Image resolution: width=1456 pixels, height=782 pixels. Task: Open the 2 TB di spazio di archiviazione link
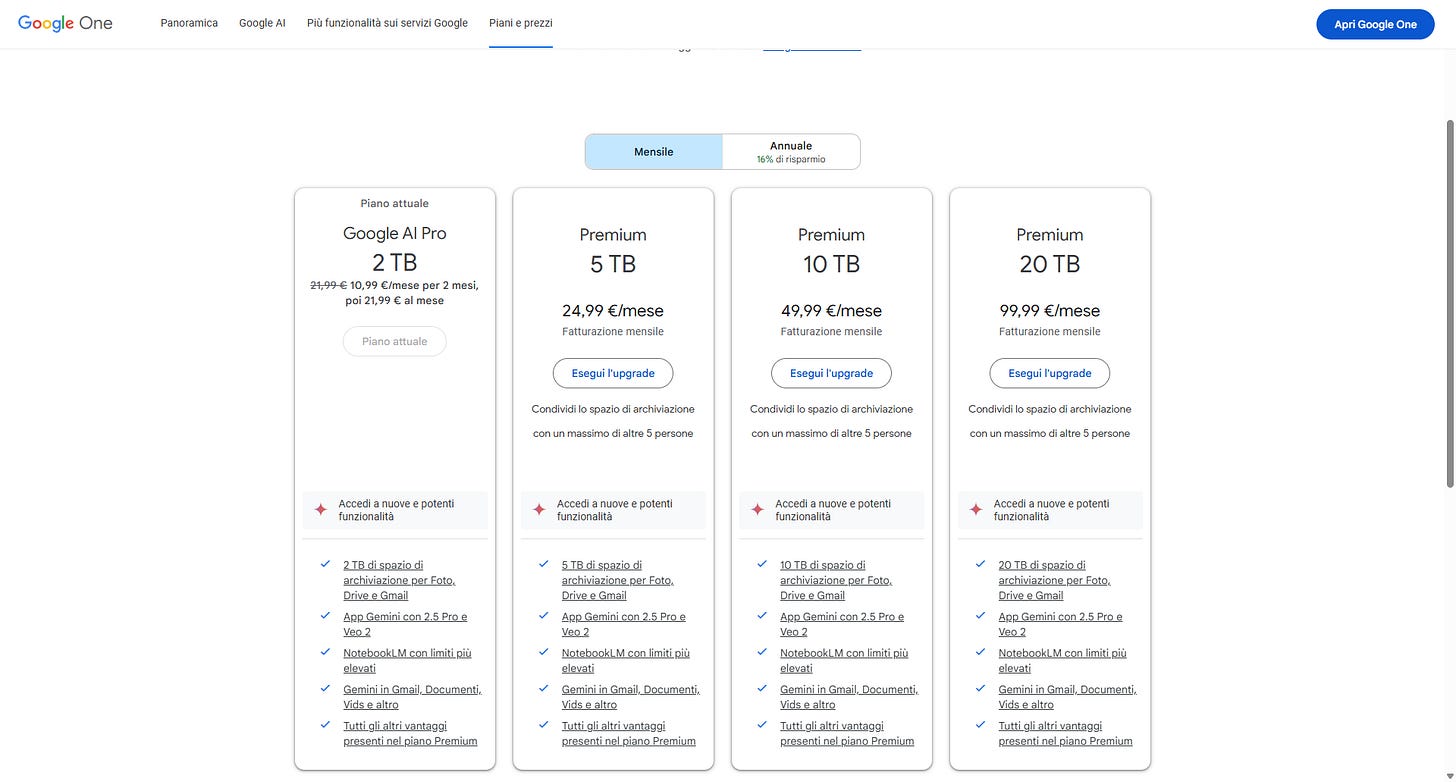(399, 580)
